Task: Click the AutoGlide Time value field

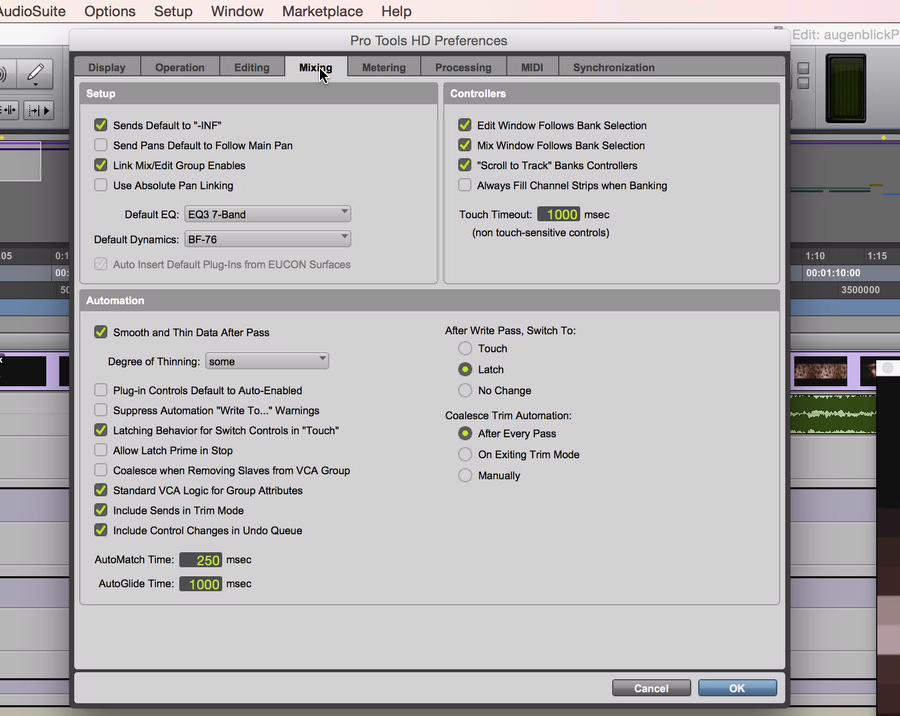Action: (201, 584)
